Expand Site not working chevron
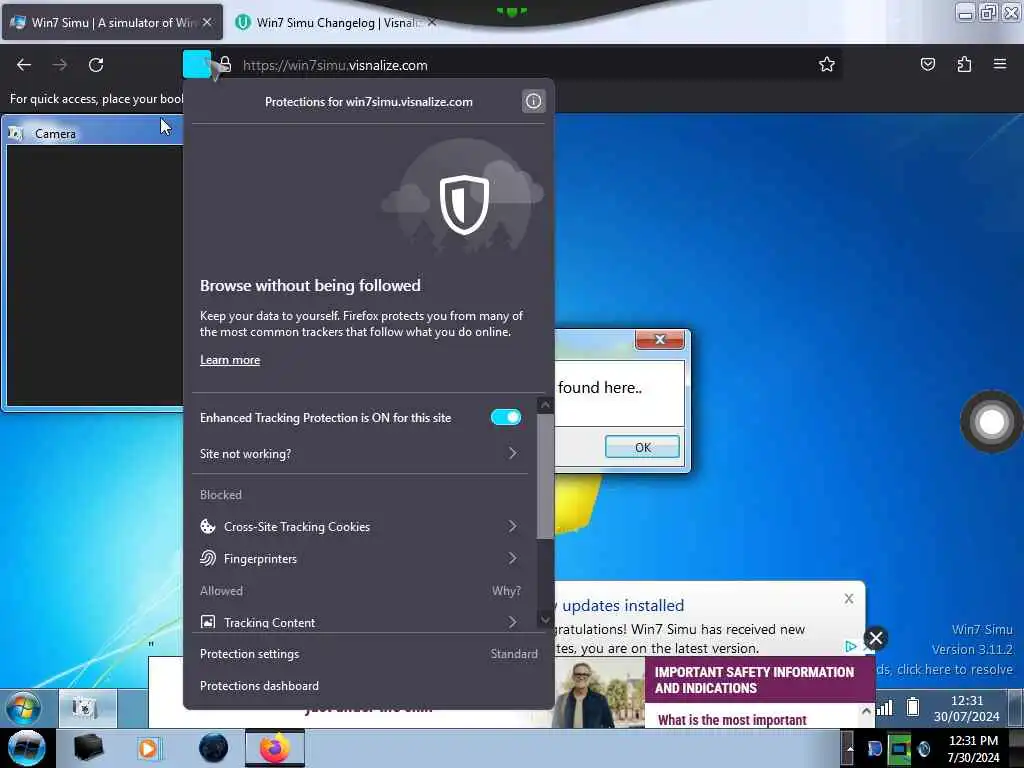 (x=513, y=453)
